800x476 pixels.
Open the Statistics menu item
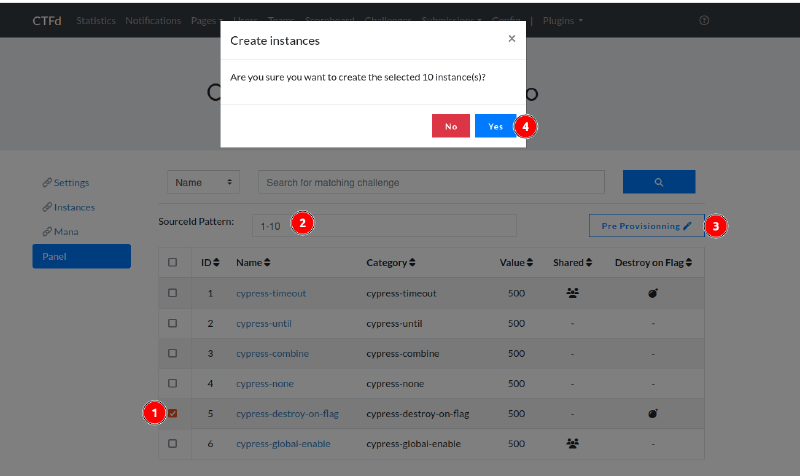point(96,20)
